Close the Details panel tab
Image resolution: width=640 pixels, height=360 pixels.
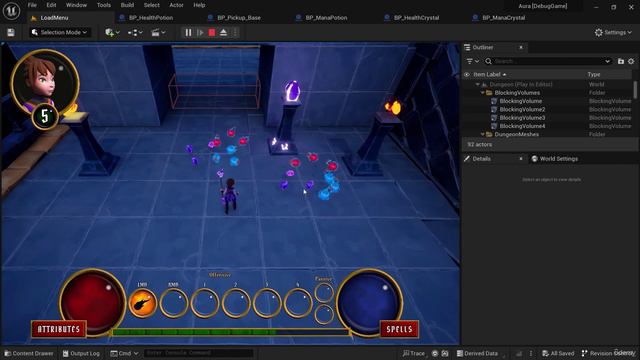521,159
